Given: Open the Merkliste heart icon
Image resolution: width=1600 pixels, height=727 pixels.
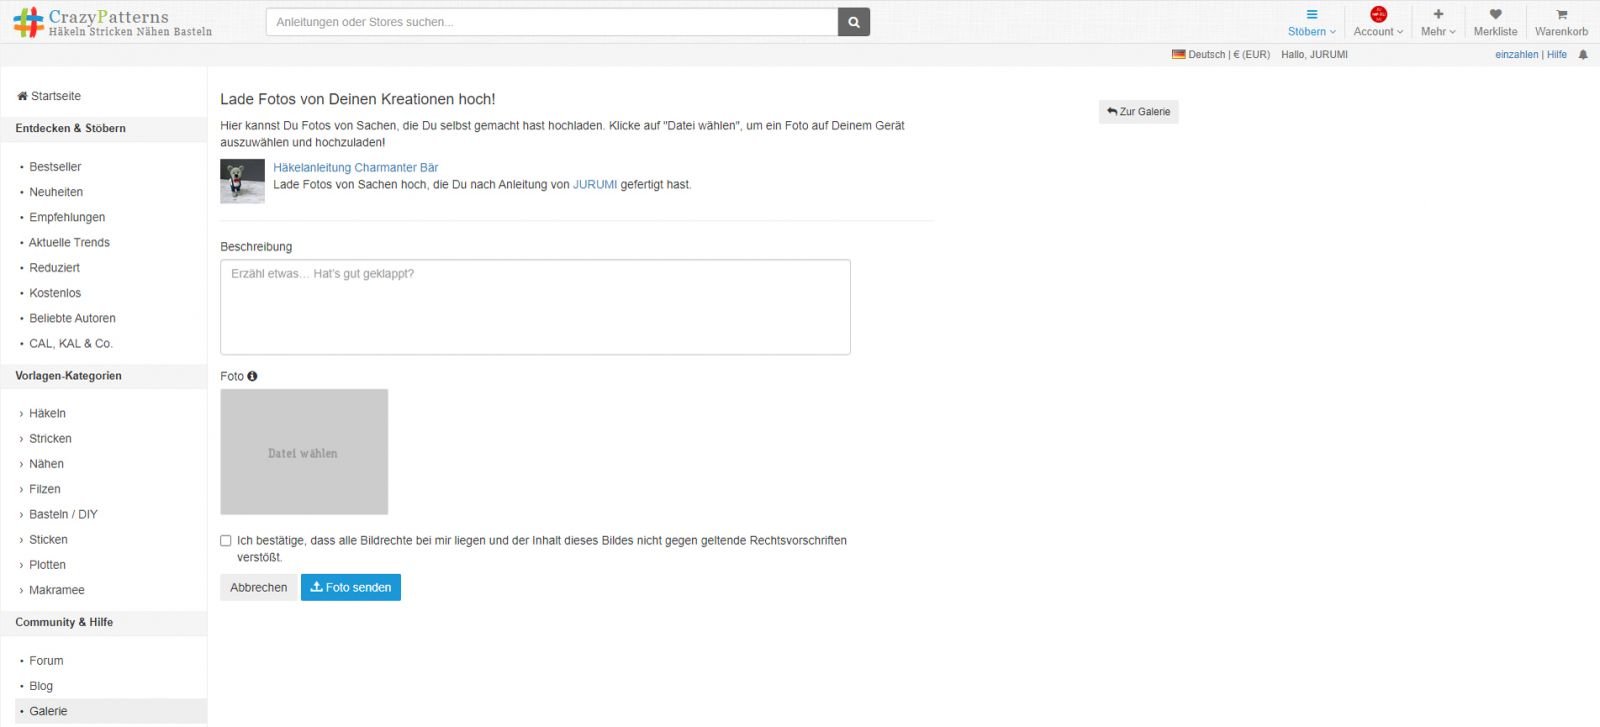Looking at the screenshot, I should [1495, 22].
